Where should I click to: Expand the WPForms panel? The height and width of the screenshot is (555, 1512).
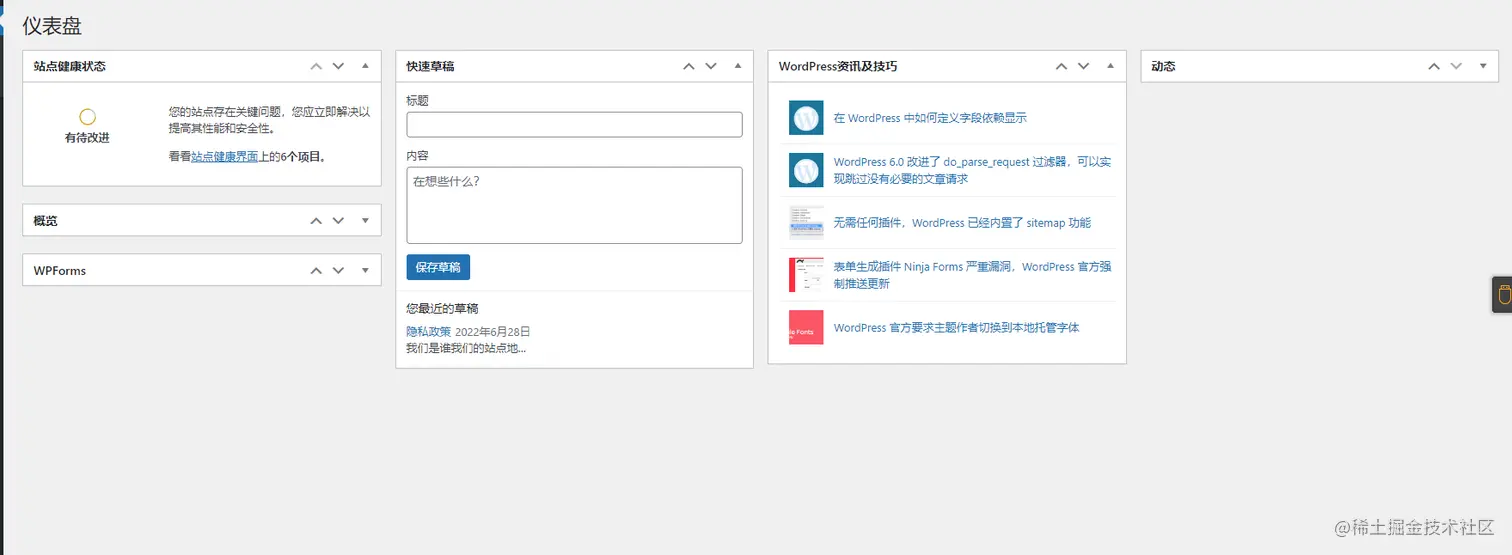365,270
